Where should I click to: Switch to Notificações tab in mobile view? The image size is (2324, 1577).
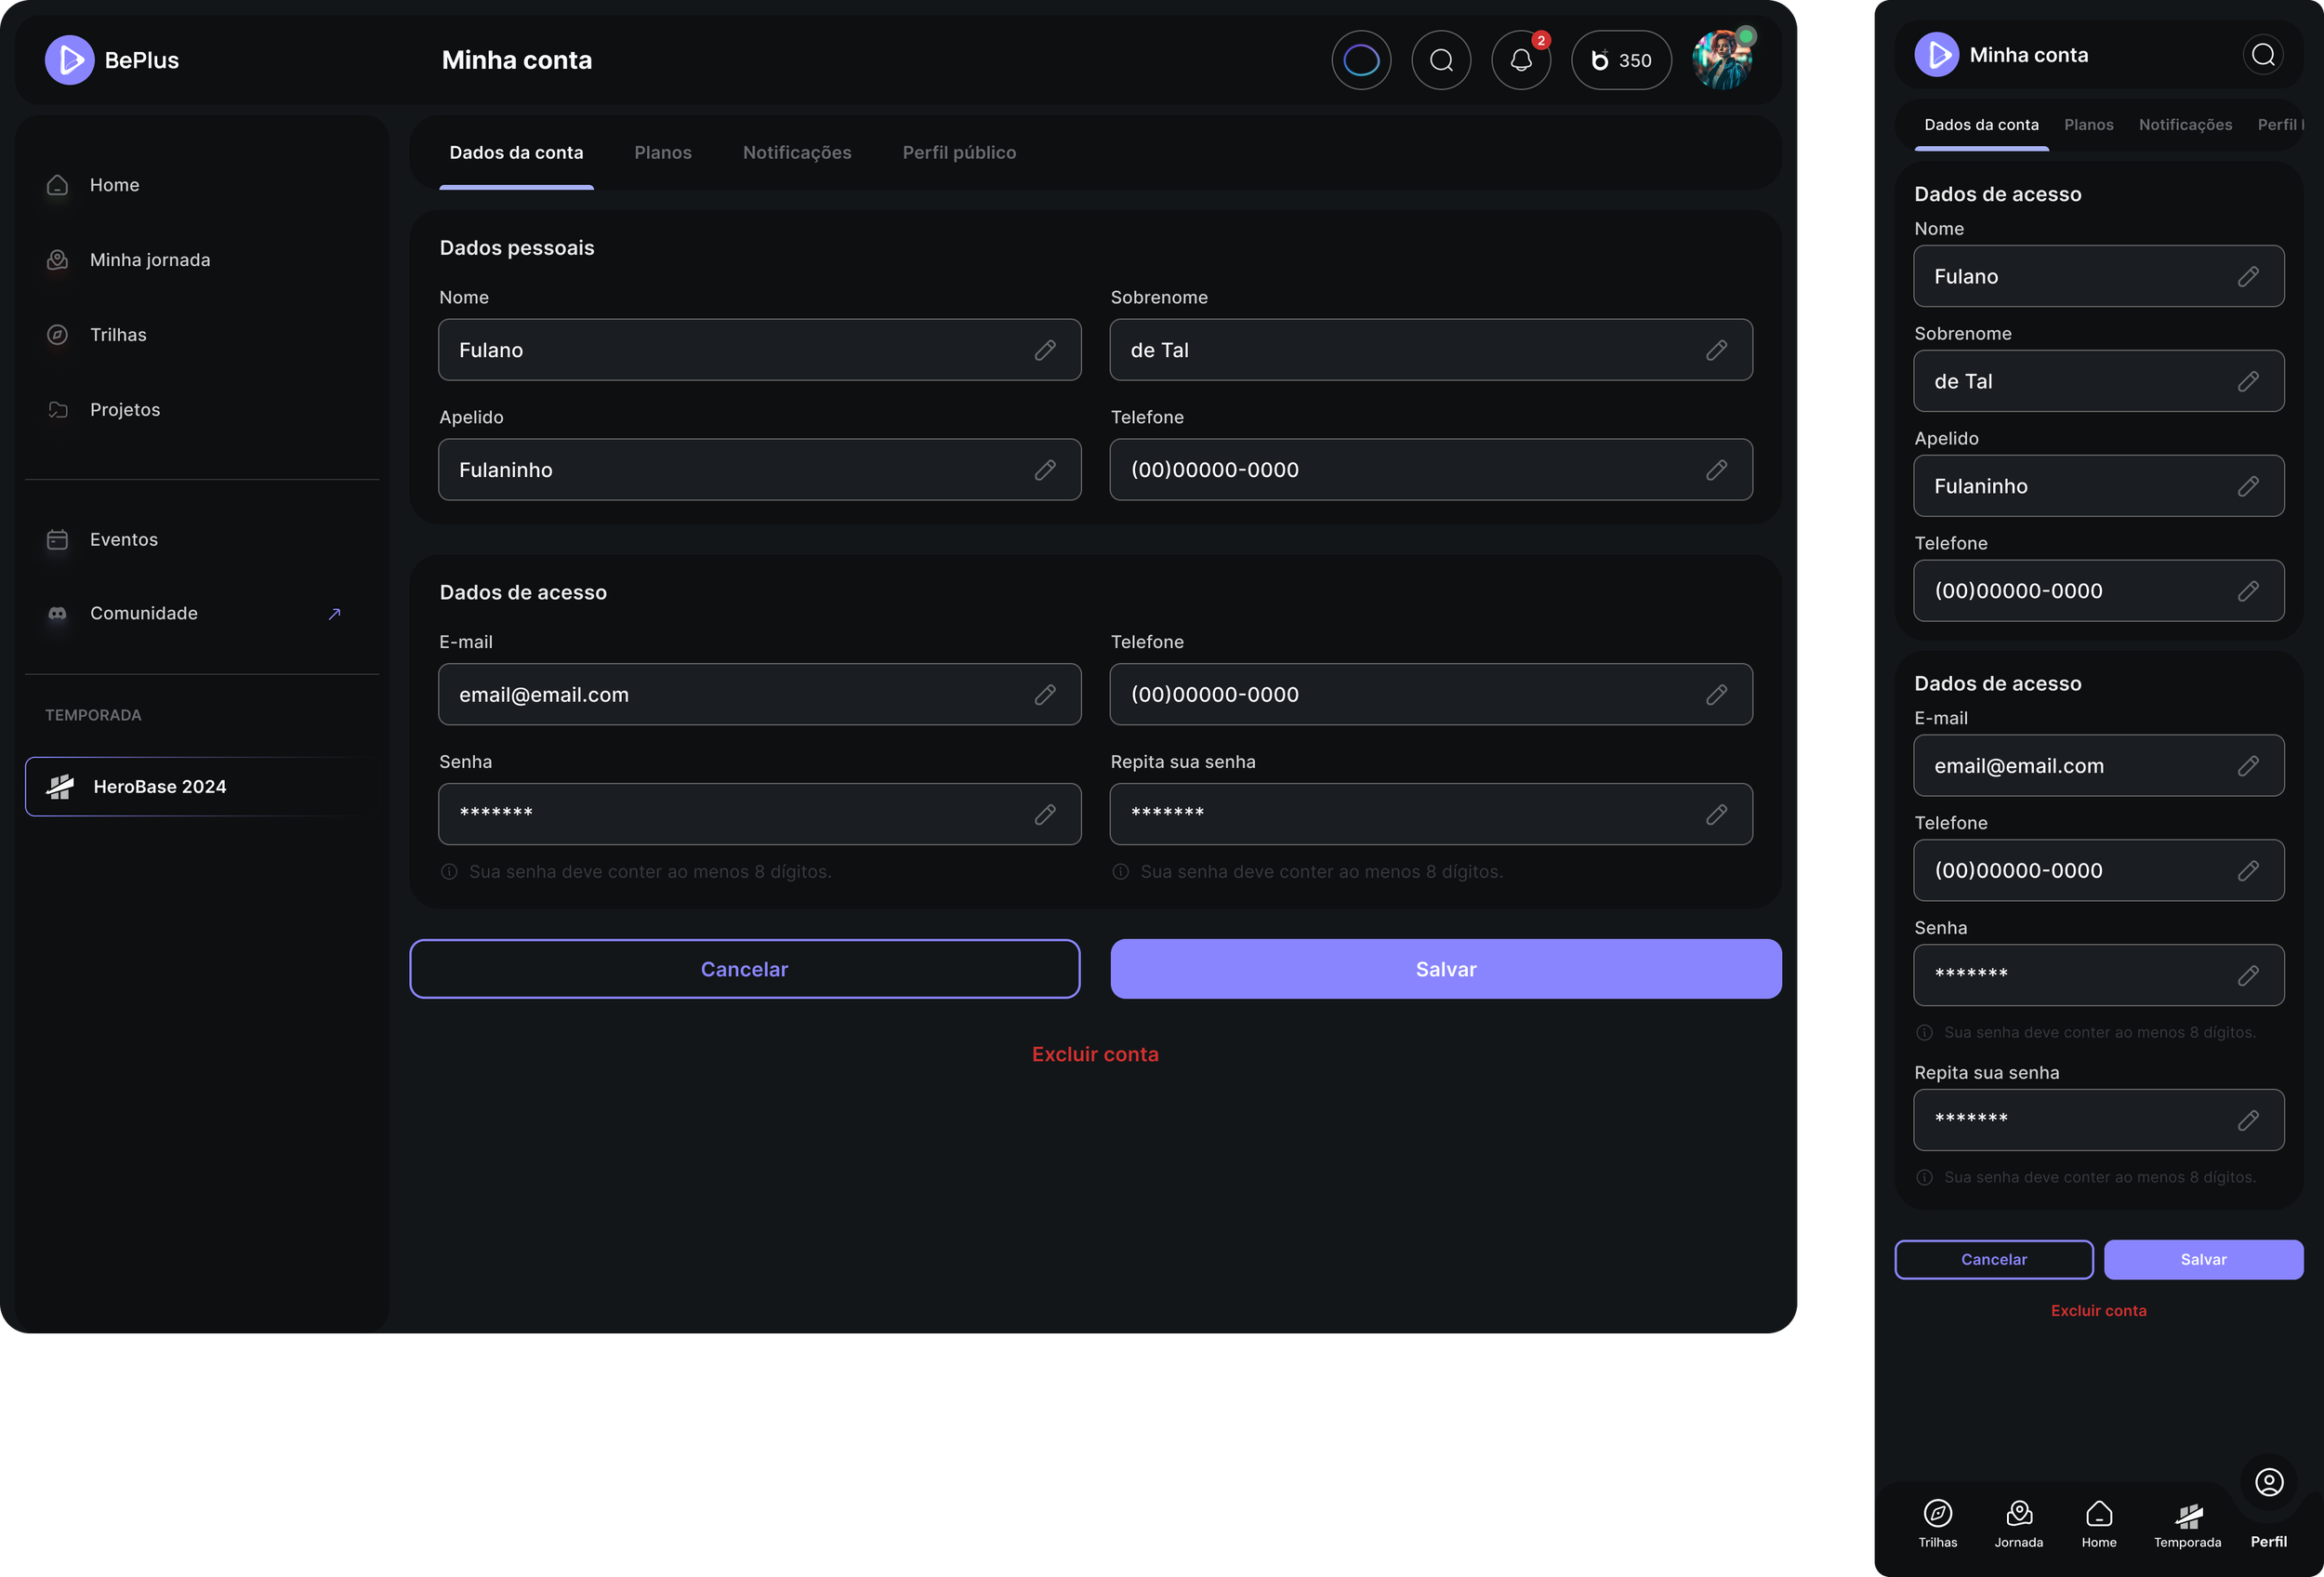2185,125
